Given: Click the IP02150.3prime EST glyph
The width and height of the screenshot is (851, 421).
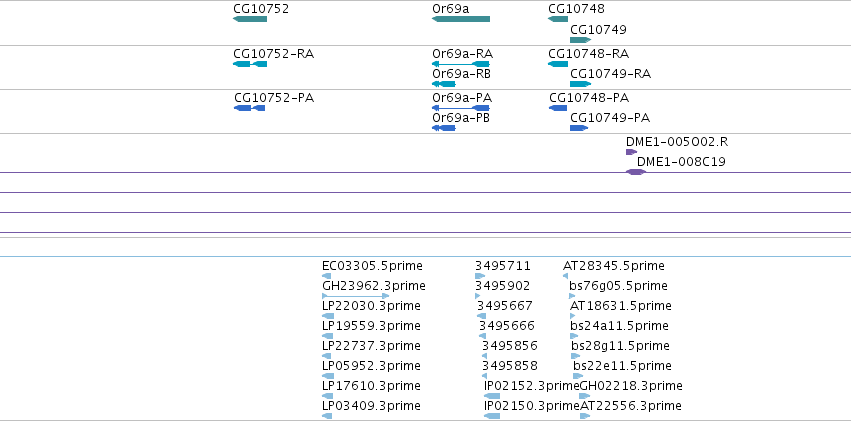Looking at the screenshot, I should [492, 416].
